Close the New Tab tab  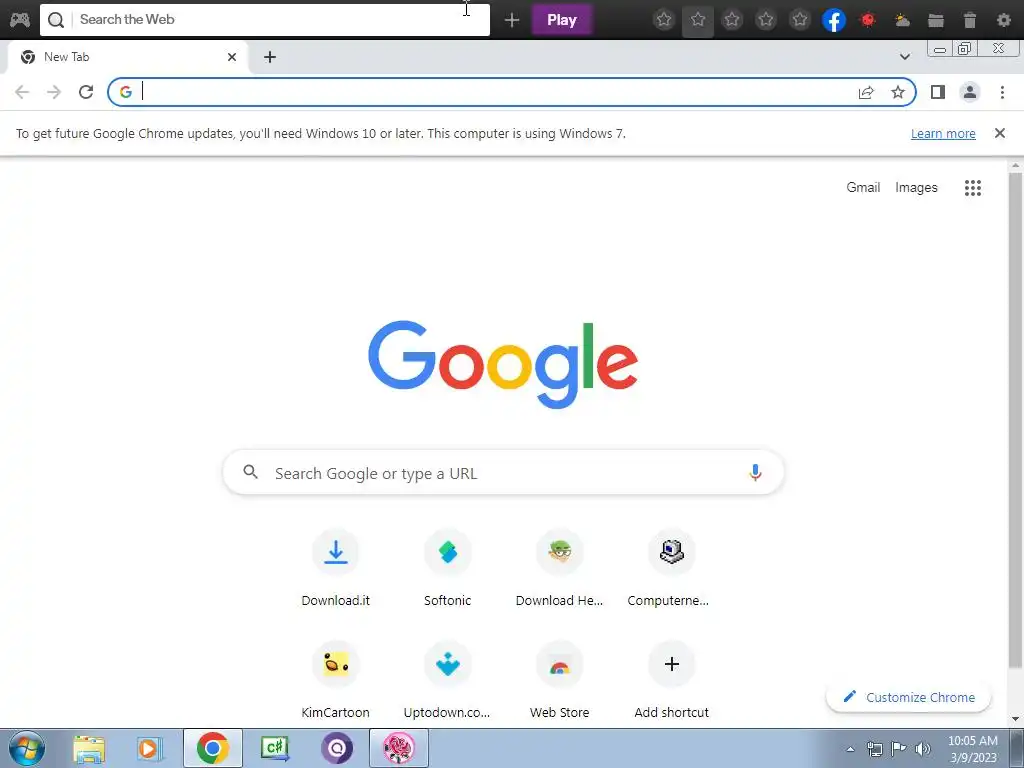tap(232, 57)
